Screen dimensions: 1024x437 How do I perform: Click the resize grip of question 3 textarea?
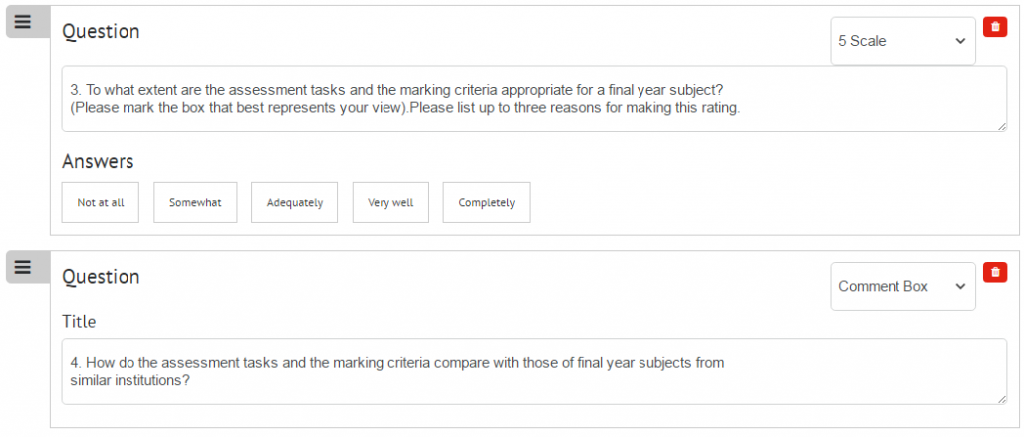coord(1002,127)
